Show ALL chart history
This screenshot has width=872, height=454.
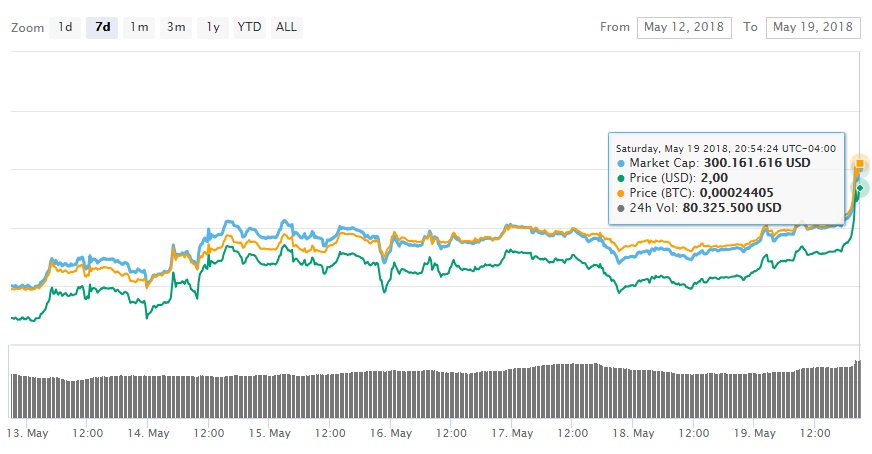pos(286,27)
